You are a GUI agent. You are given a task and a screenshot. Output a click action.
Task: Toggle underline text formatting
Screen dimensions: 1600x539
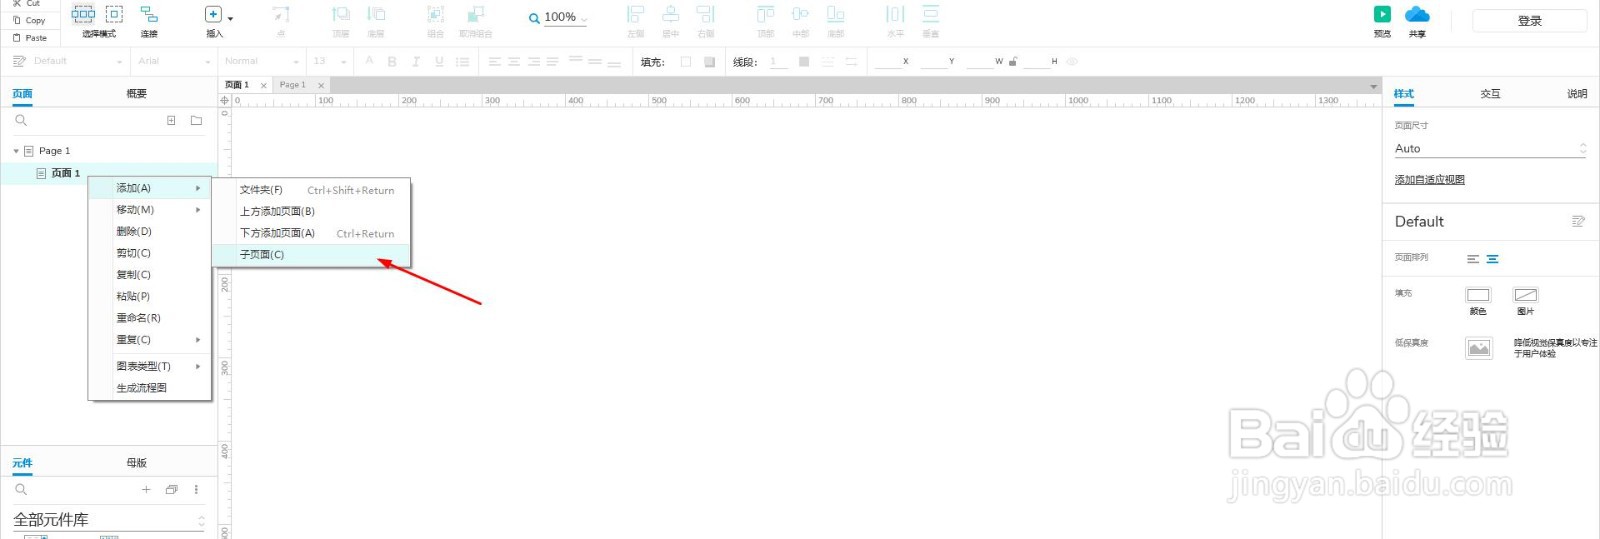tap(439, 62)
